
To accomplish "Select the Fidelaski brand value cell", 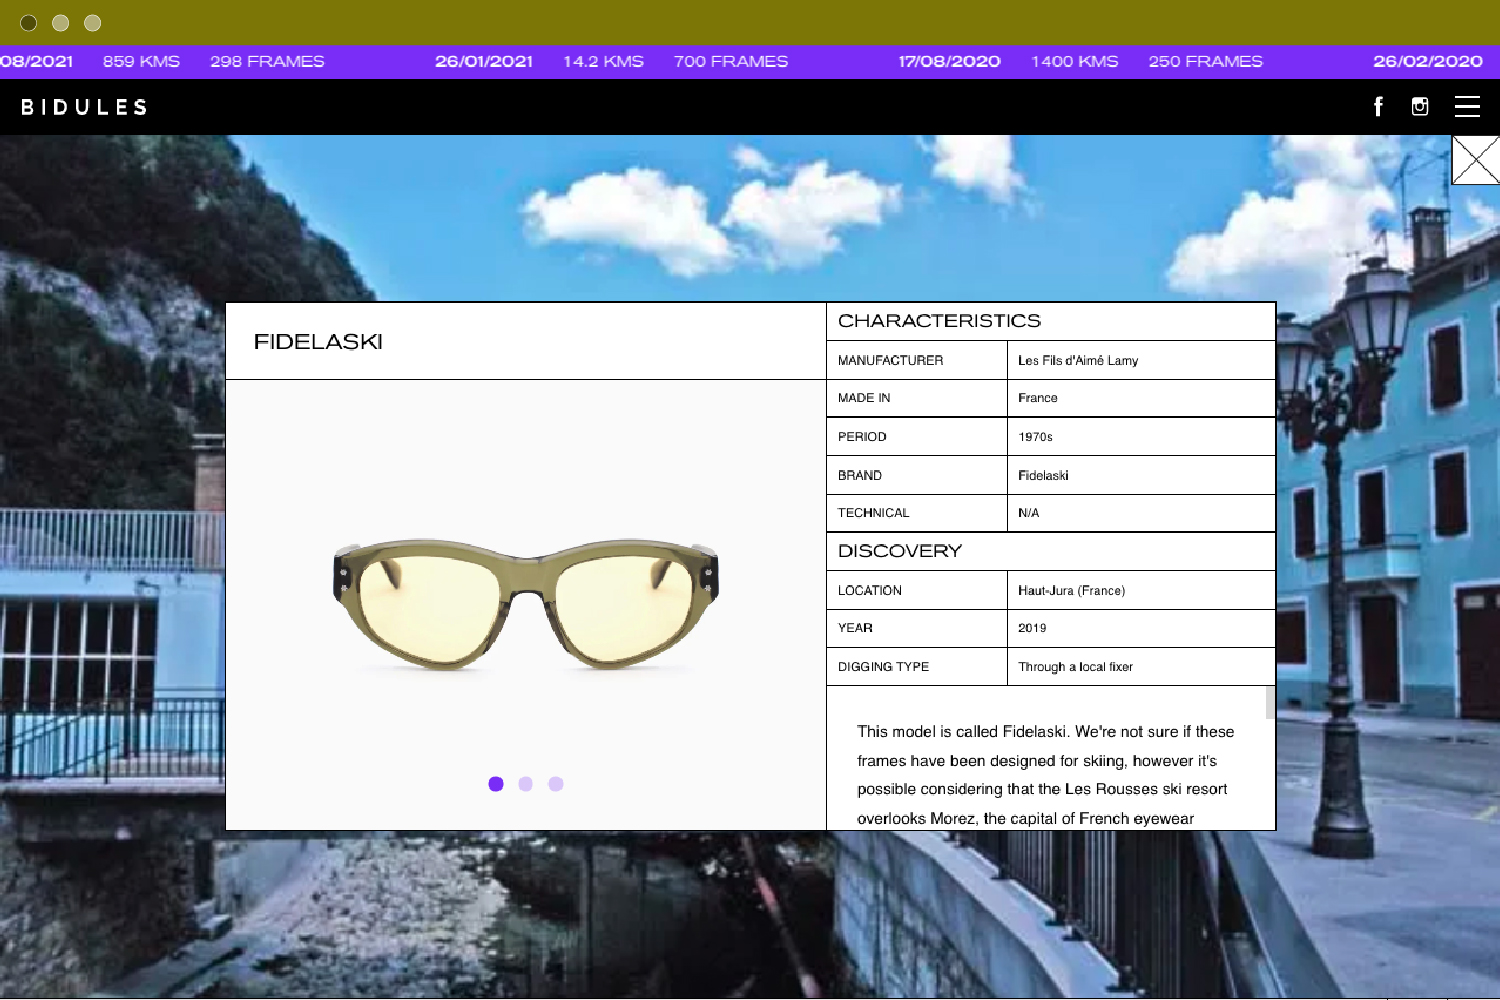I will [1141, 475].
